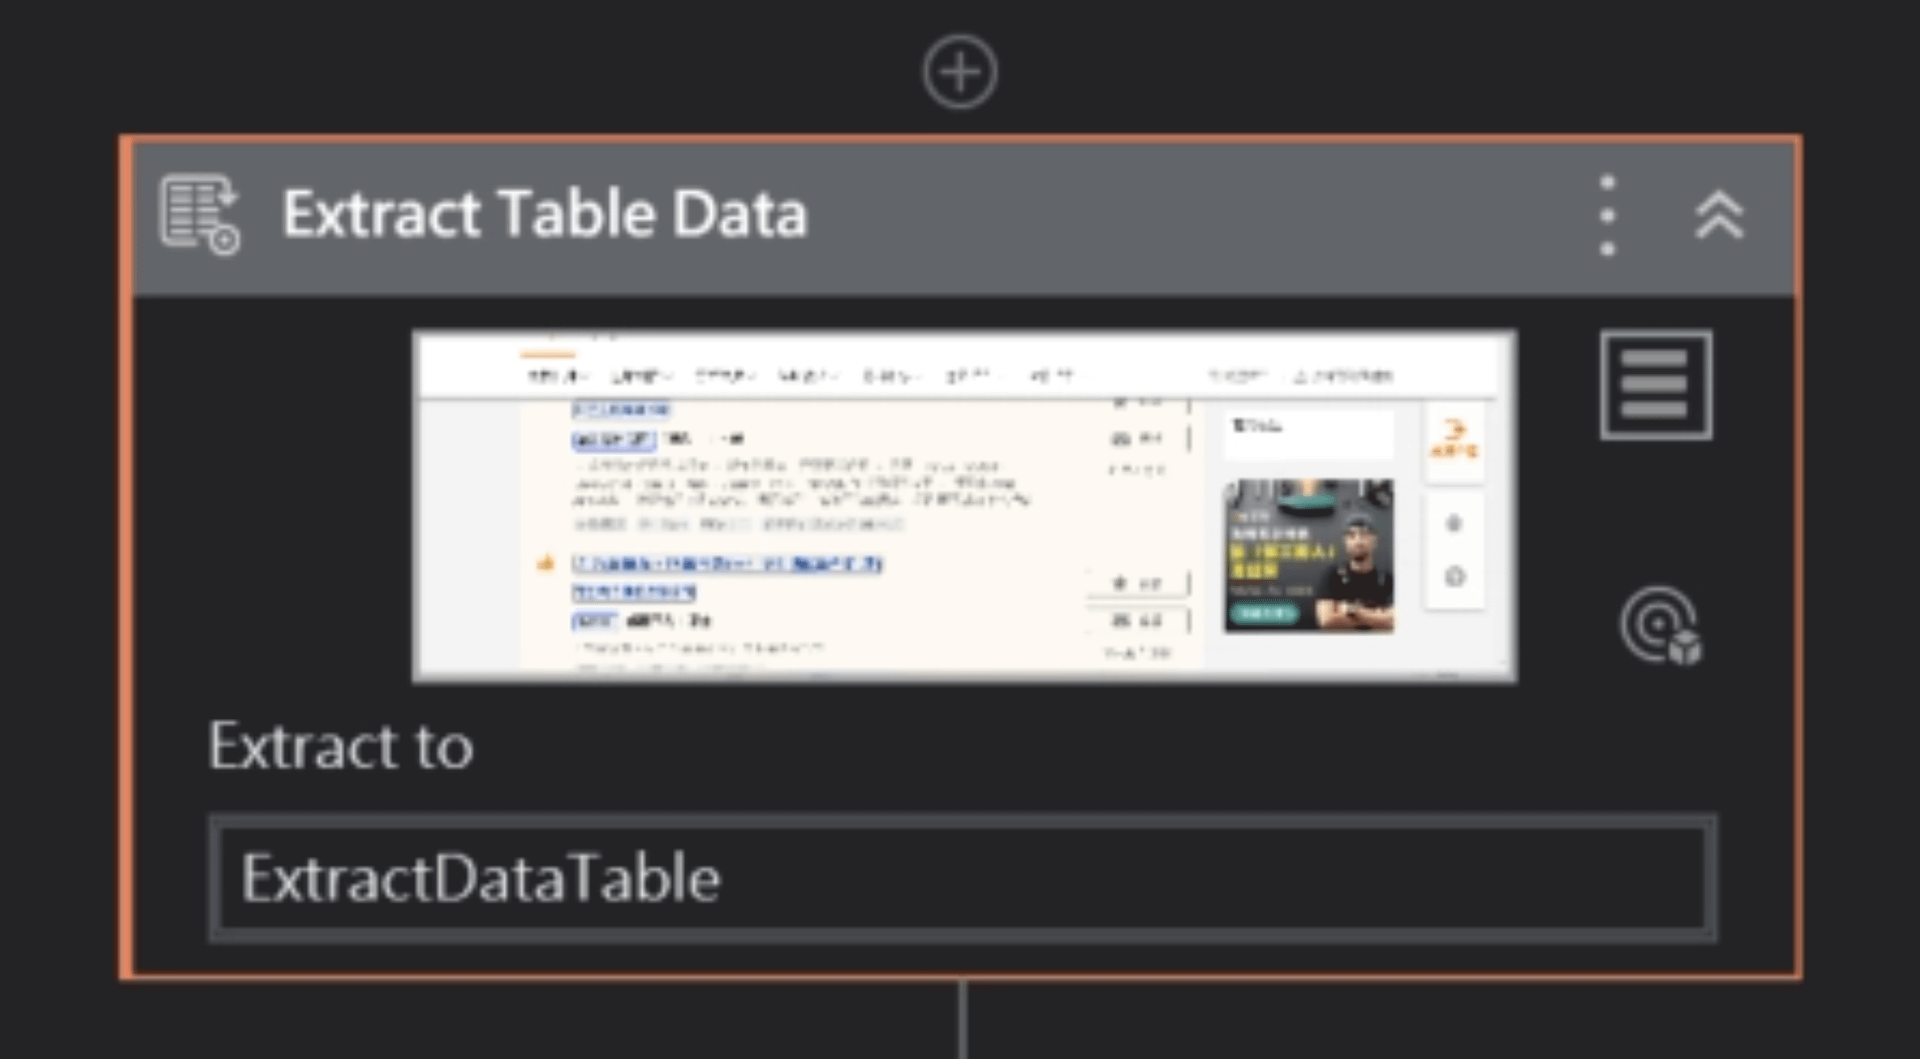Click the lower gray circle icon in preview sidebar
The width and height of the screenshot is (1920, 1059).
click(1454, 577)
